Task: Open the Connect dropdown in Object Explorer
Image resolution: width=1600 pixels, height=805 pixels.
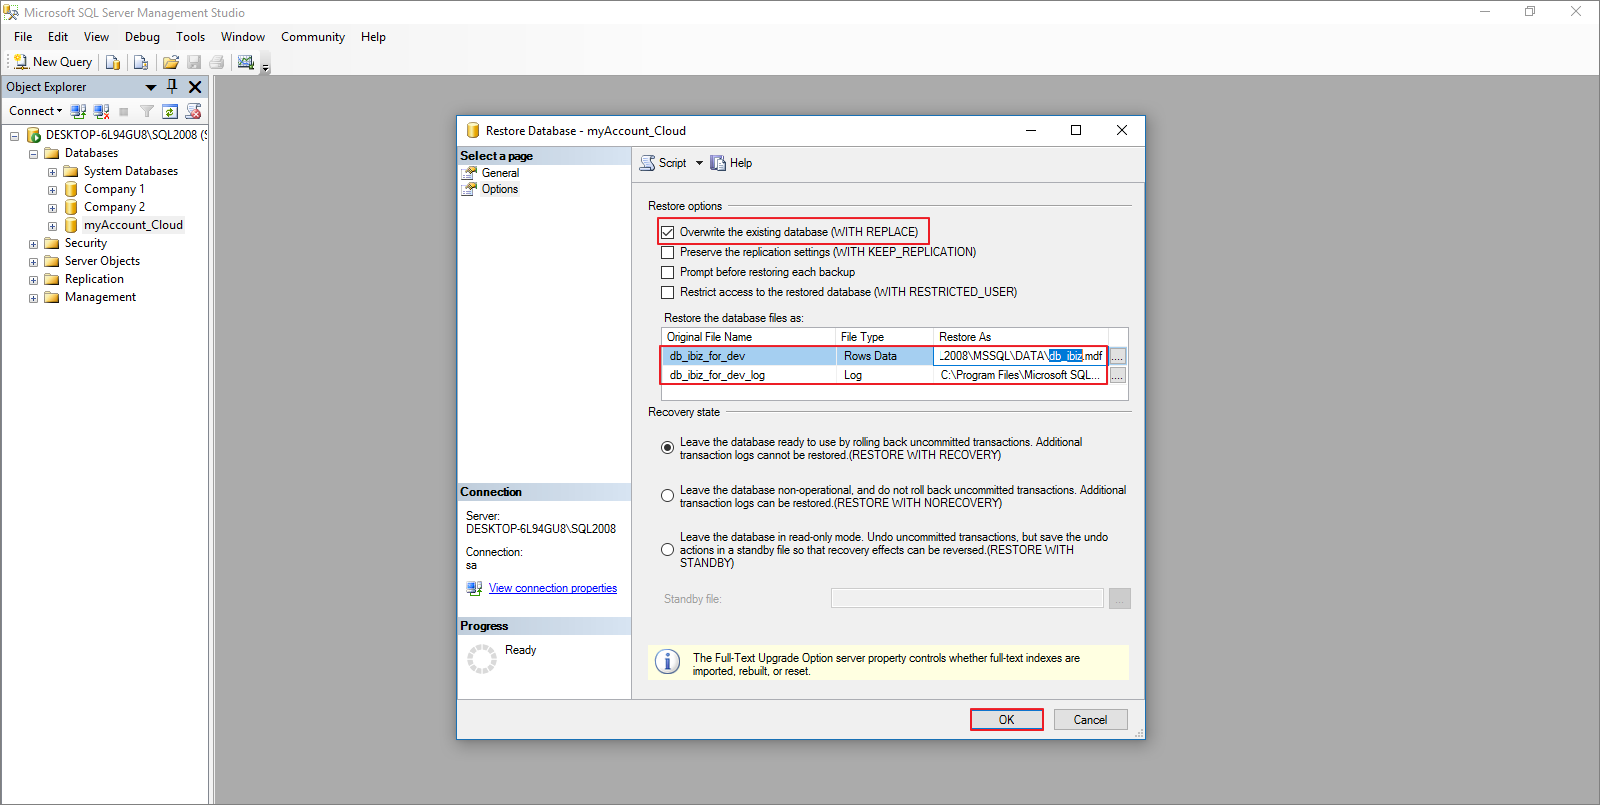Action: coord(36,111)
